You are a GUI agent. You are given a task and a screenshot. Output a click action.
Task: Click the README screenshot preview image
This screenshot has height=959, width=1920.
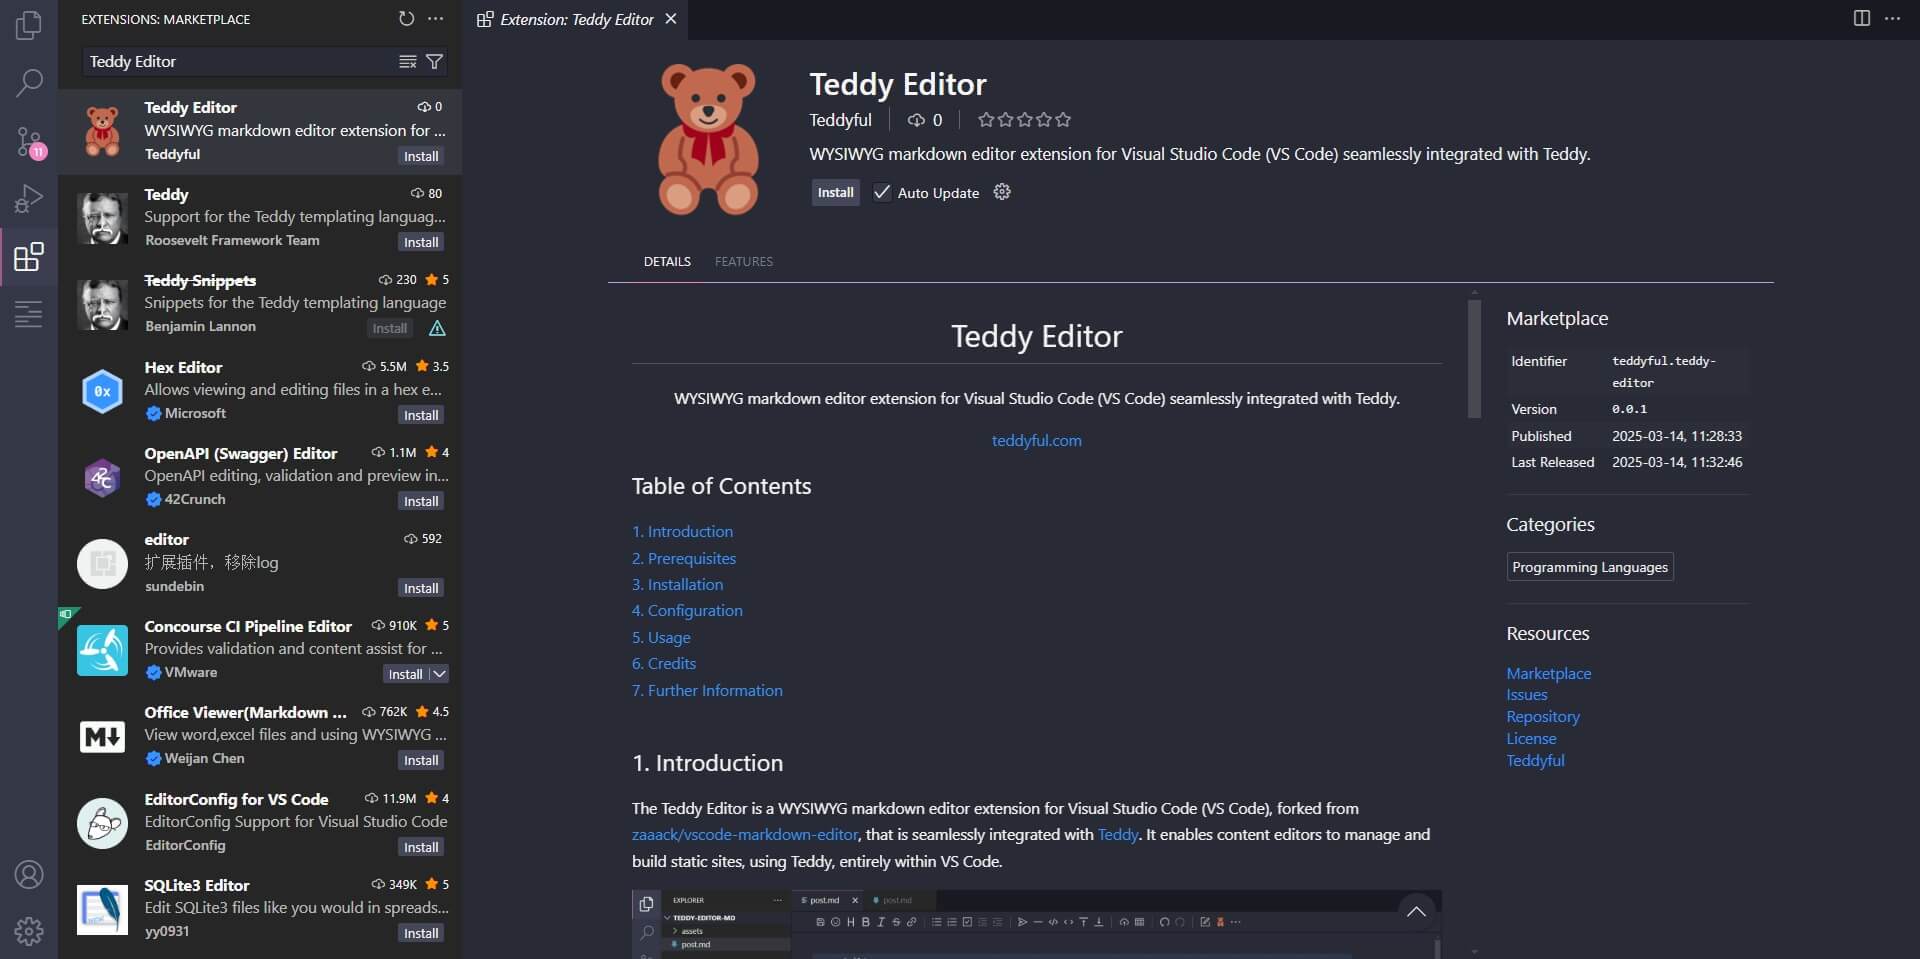tap(1036, 924)
